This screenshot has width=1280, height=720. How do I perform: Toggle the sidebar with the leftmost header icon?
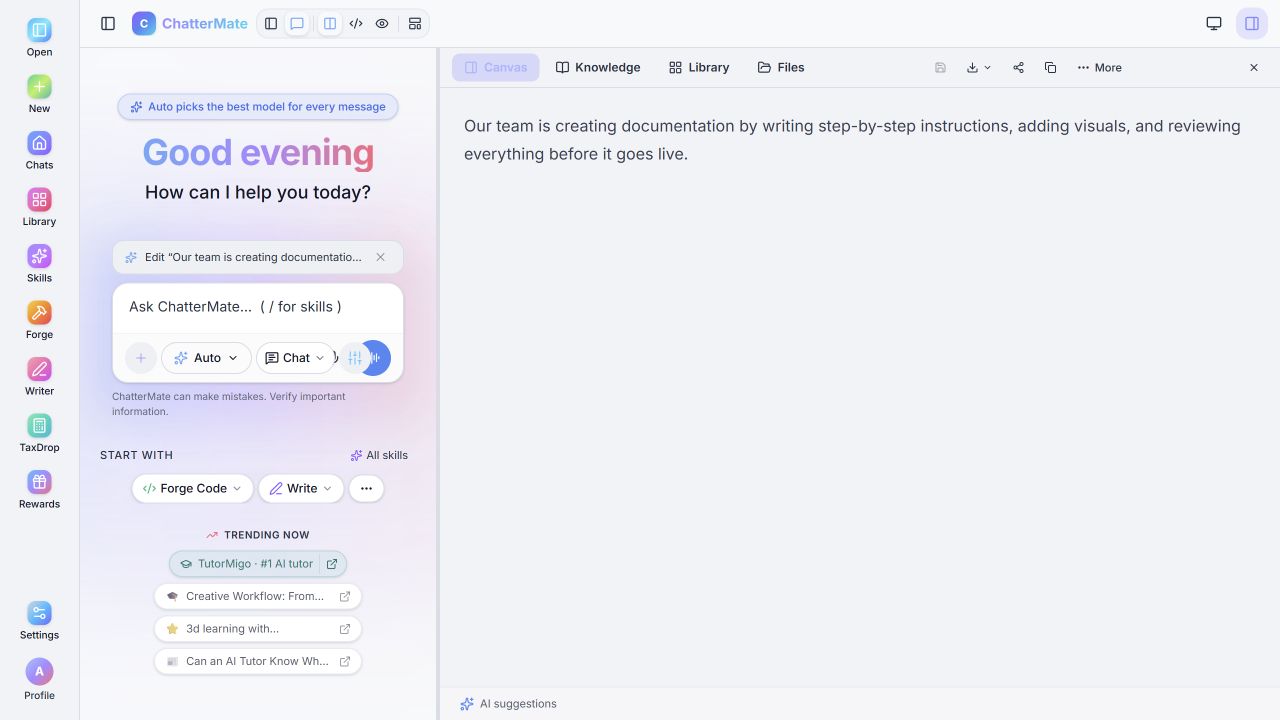[108, 23]
